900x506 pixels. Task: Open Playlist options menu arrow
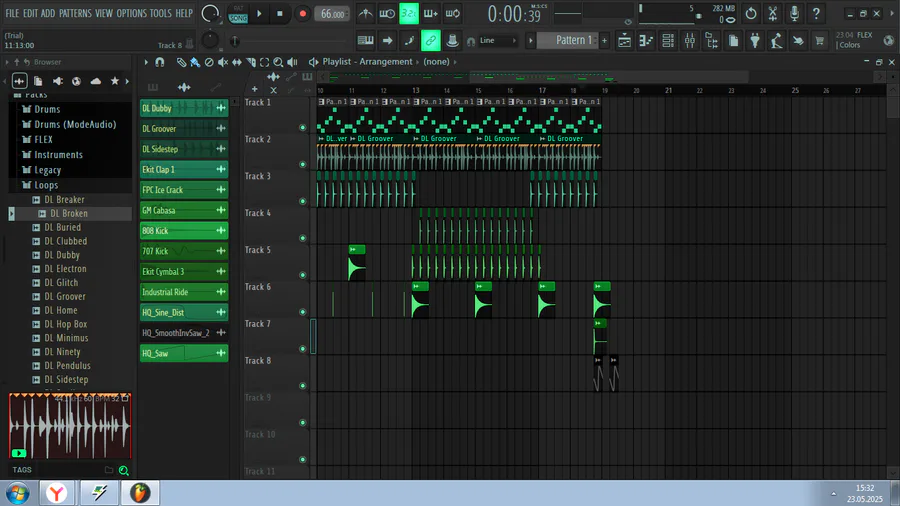[146, 62]
